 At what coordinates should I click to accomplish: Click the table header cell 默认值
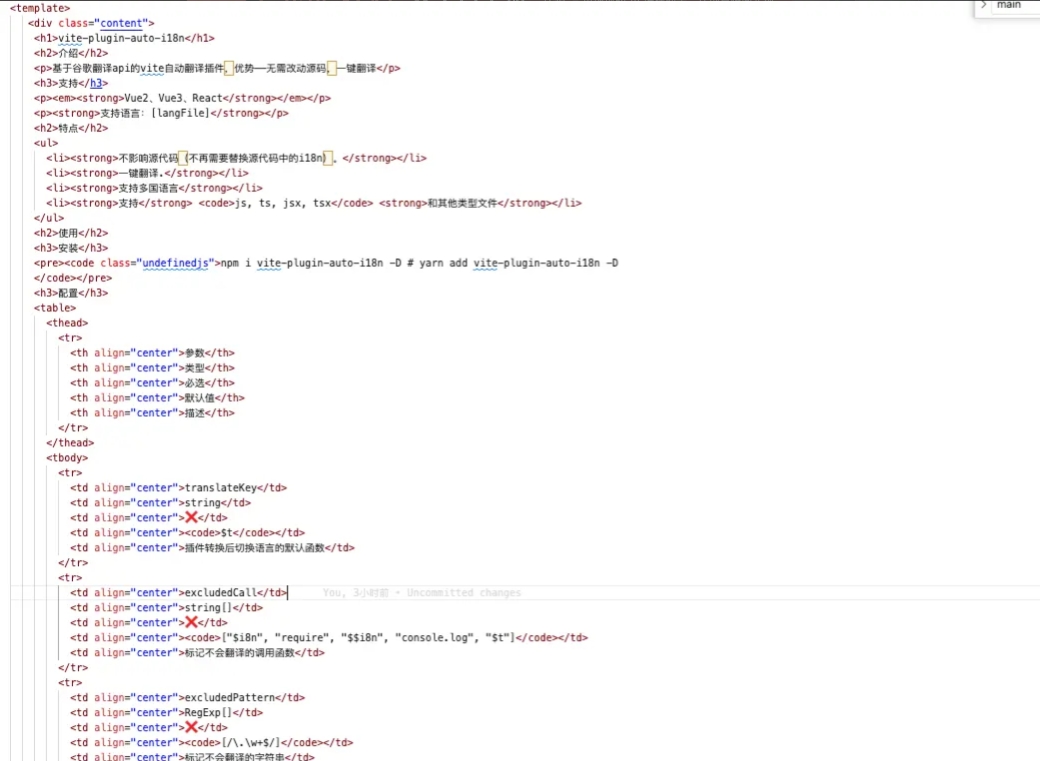[x=158, y=398]
